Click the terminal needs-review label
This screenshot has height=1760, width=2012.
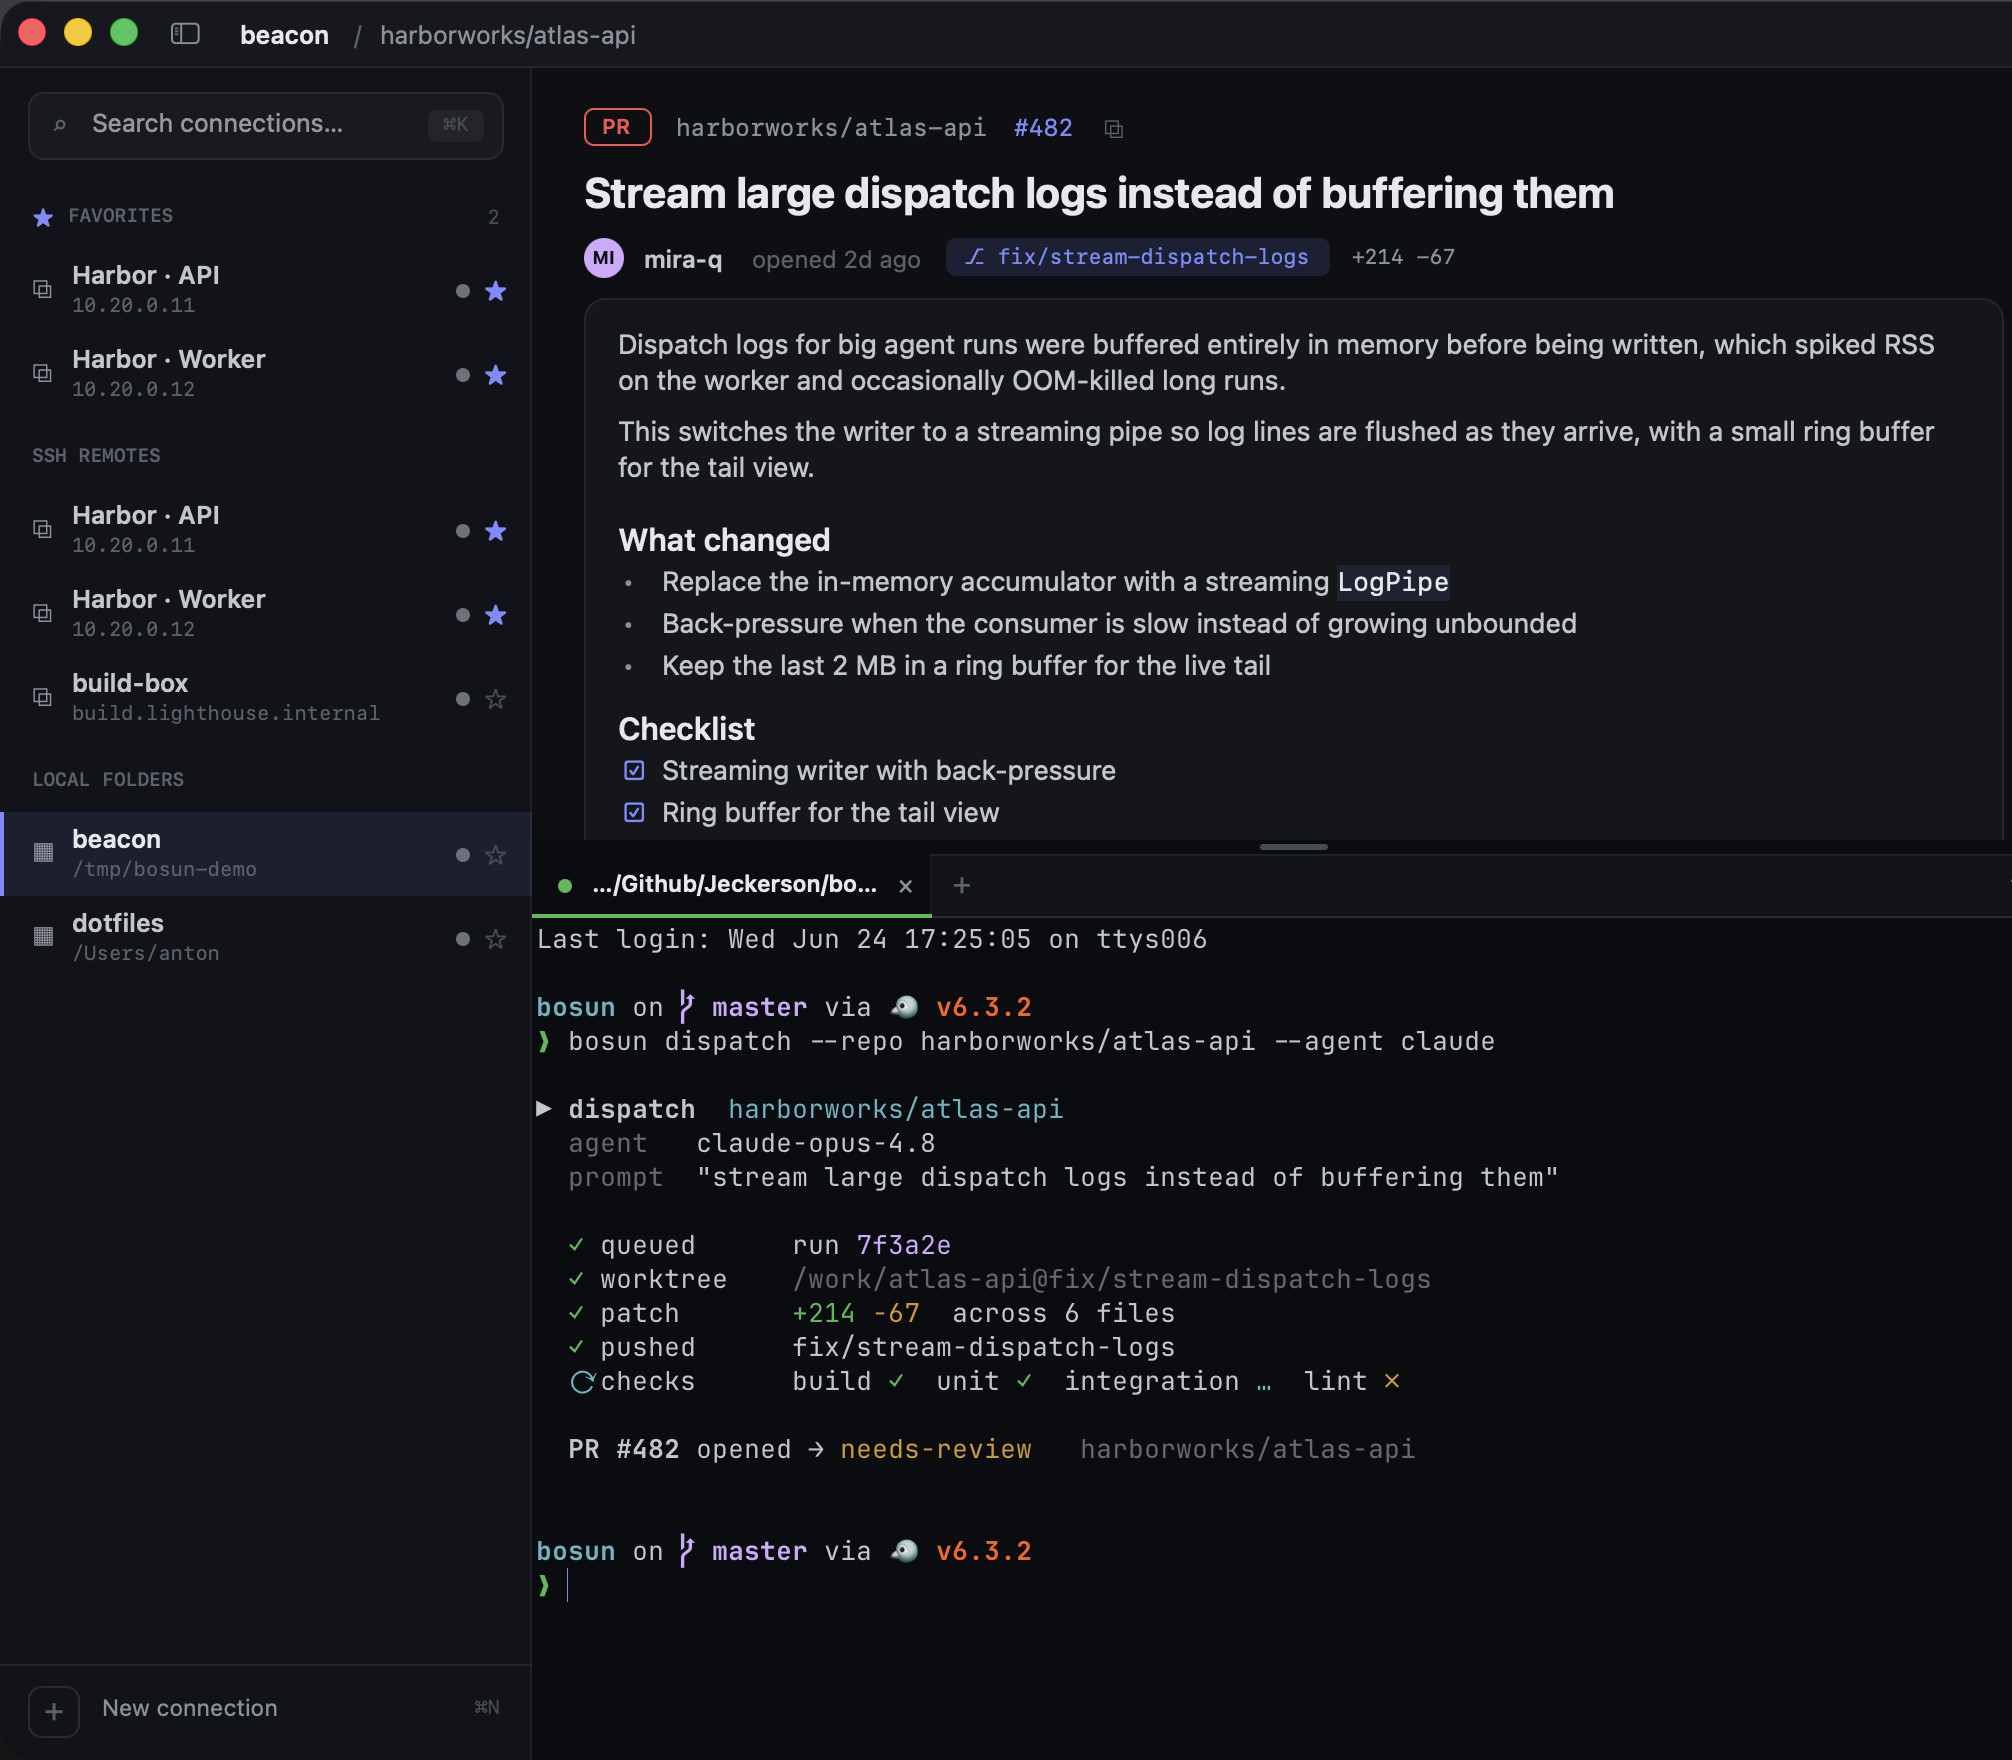pos(936,1449)
